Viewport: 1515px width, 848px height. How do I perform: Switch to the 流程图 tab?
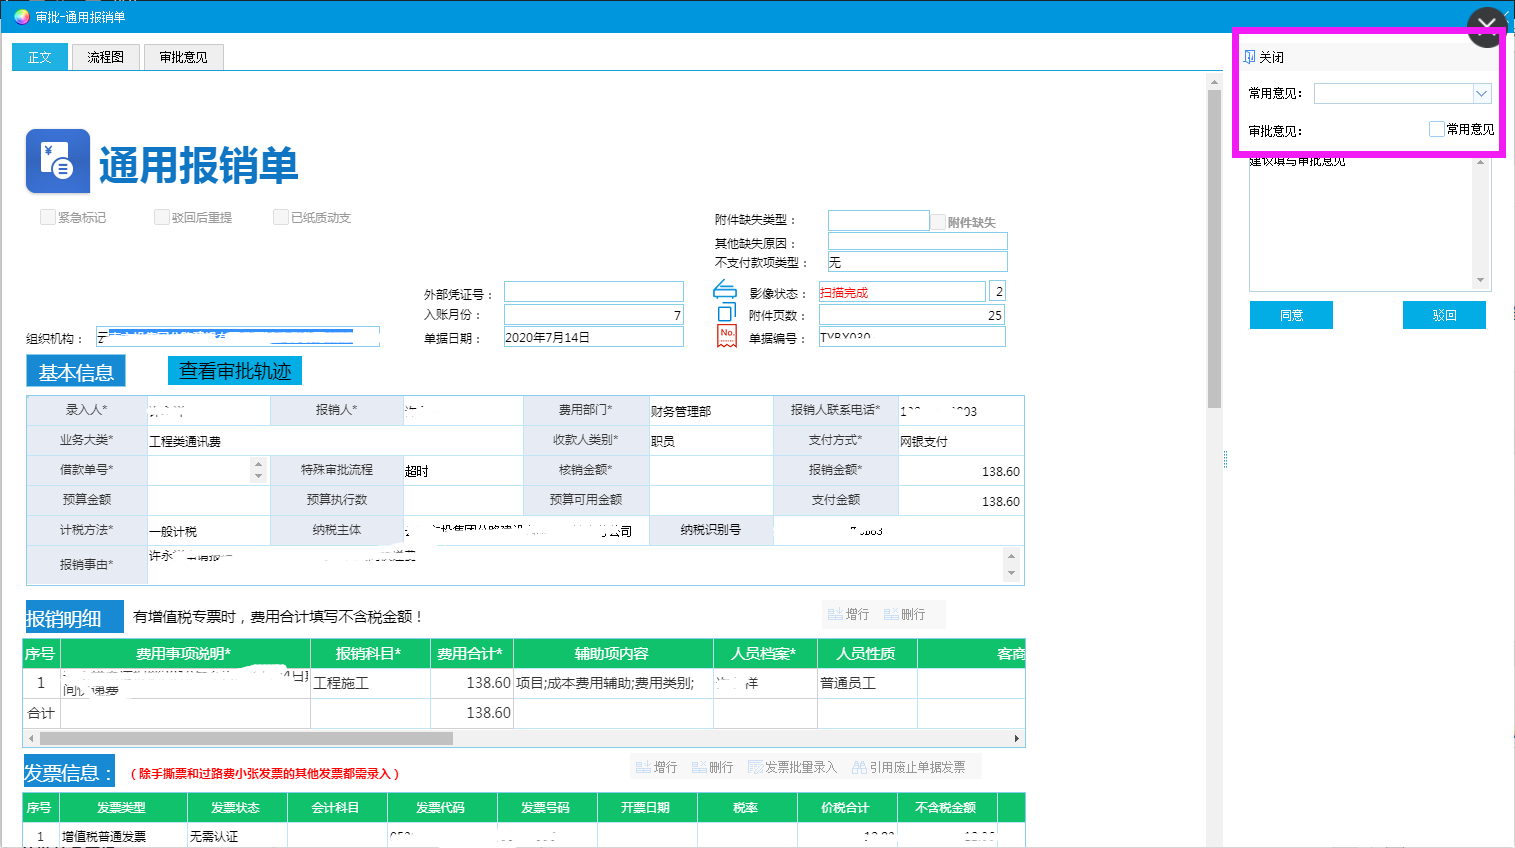105,57
